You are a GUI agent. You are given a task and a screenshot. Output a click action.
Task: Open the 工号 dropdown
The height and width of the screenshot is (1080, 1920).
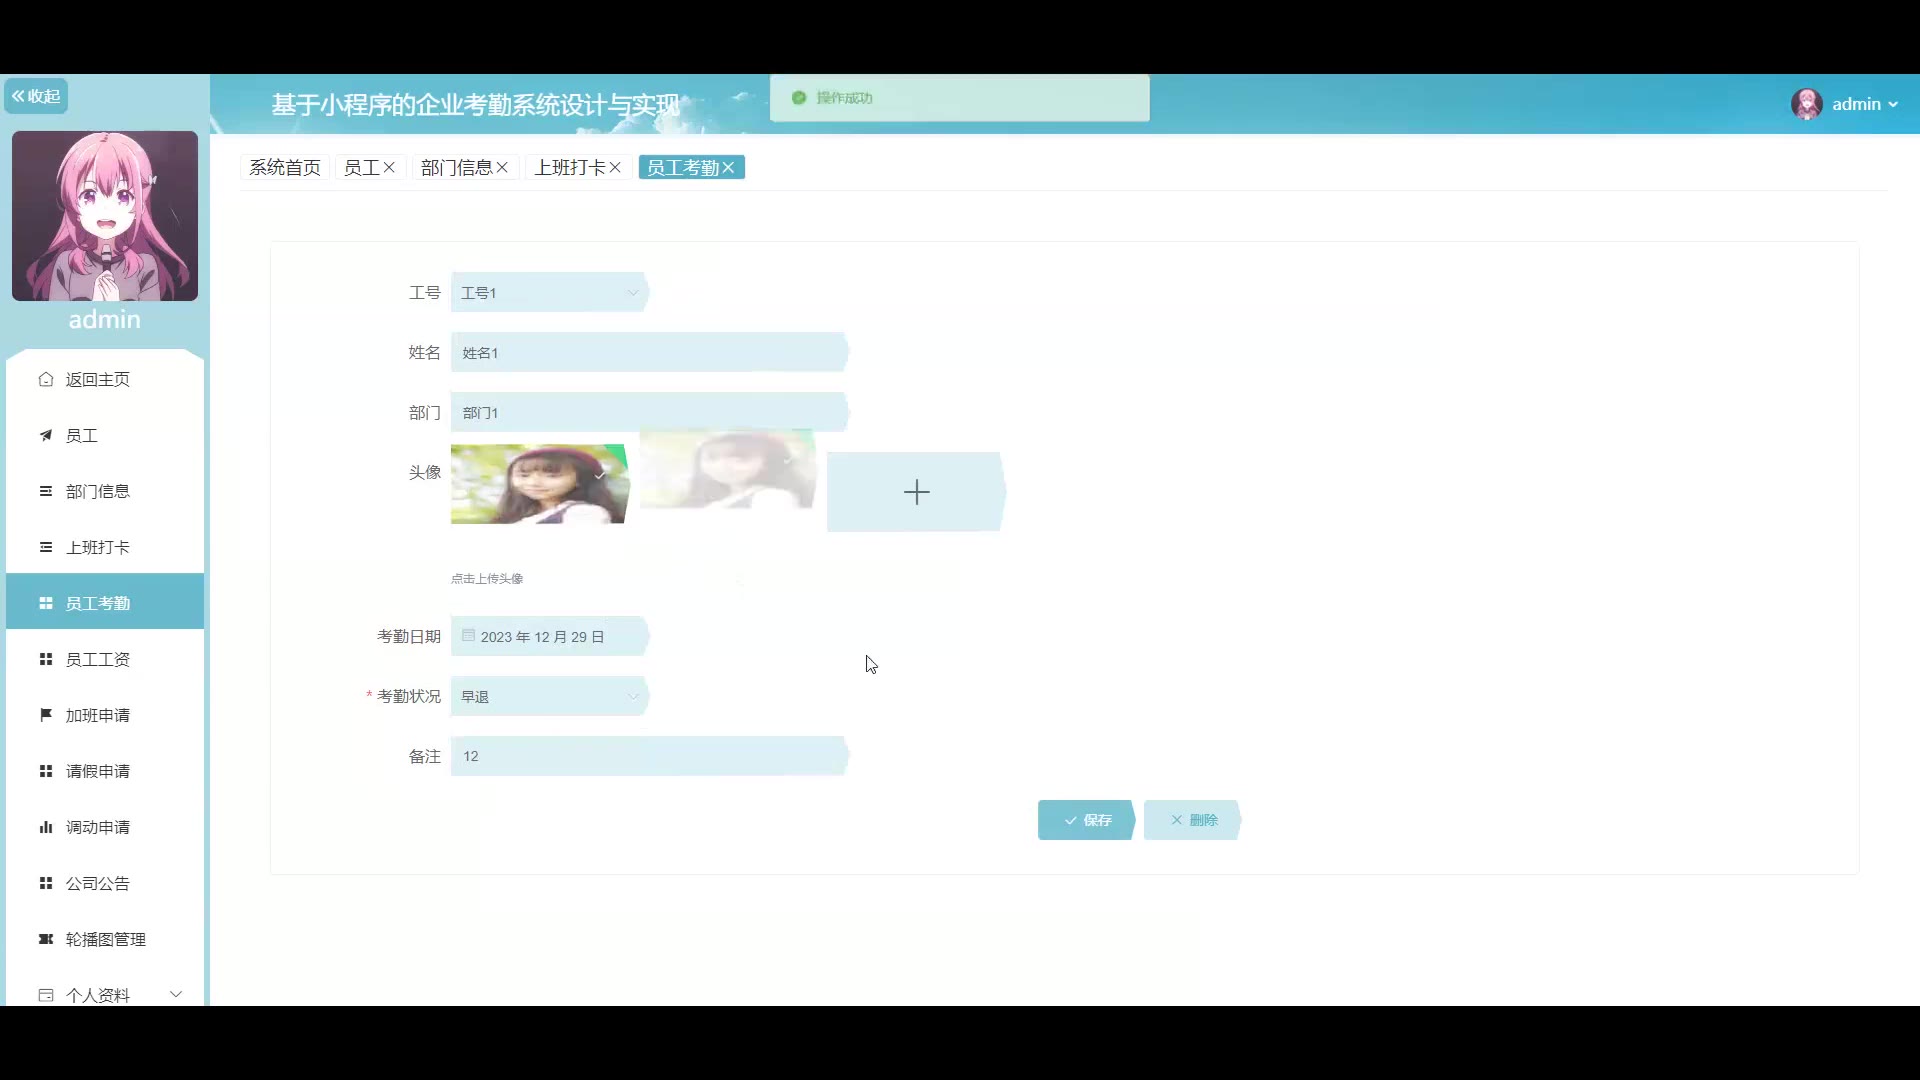tap(548, 292)
